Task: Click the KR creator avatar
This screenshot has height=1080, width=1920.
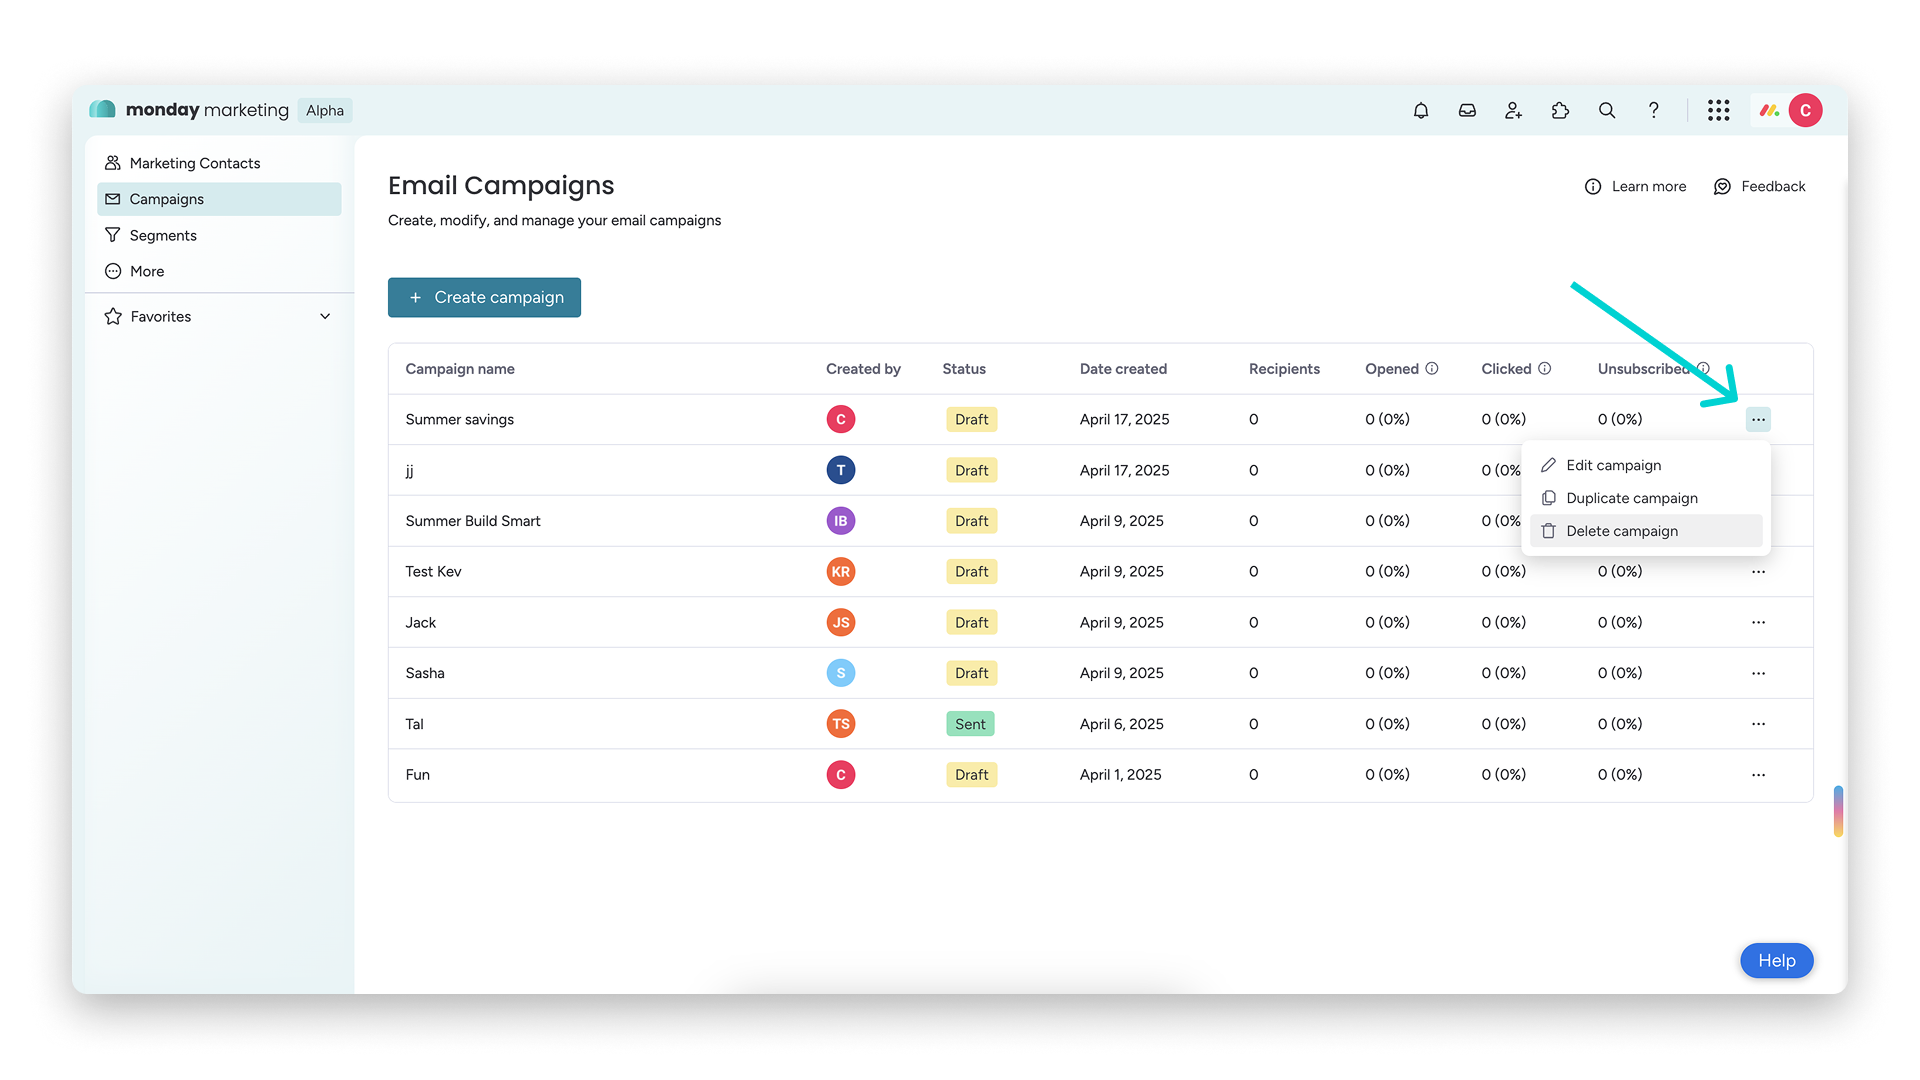Action: point(841,572)
